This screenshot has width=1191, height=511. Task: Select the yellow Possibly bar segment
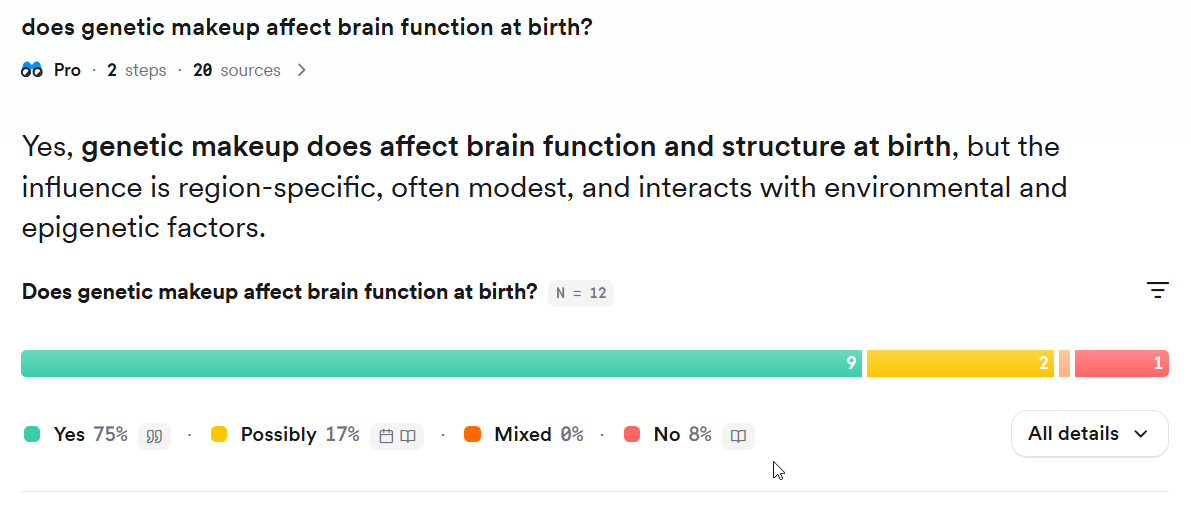click(960, 363)
